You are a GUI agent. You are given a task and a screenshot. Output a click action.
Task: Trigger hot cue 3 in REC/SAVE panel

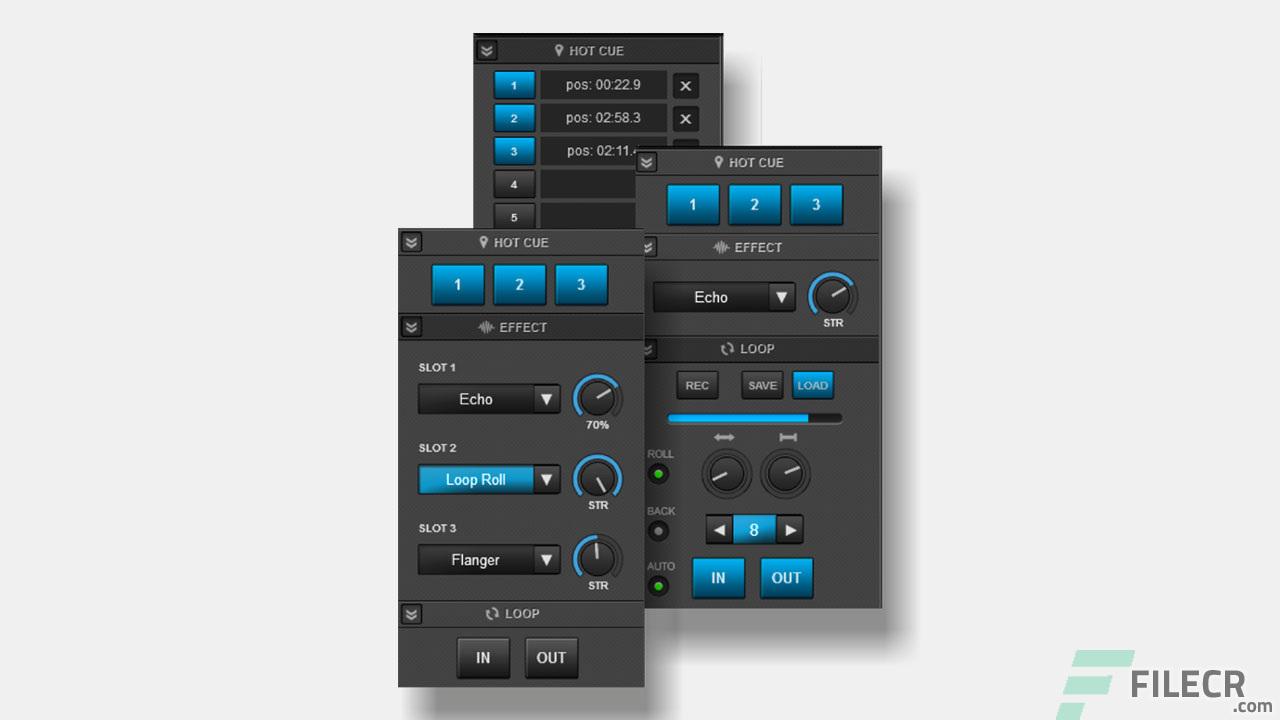tap(816, 204)
